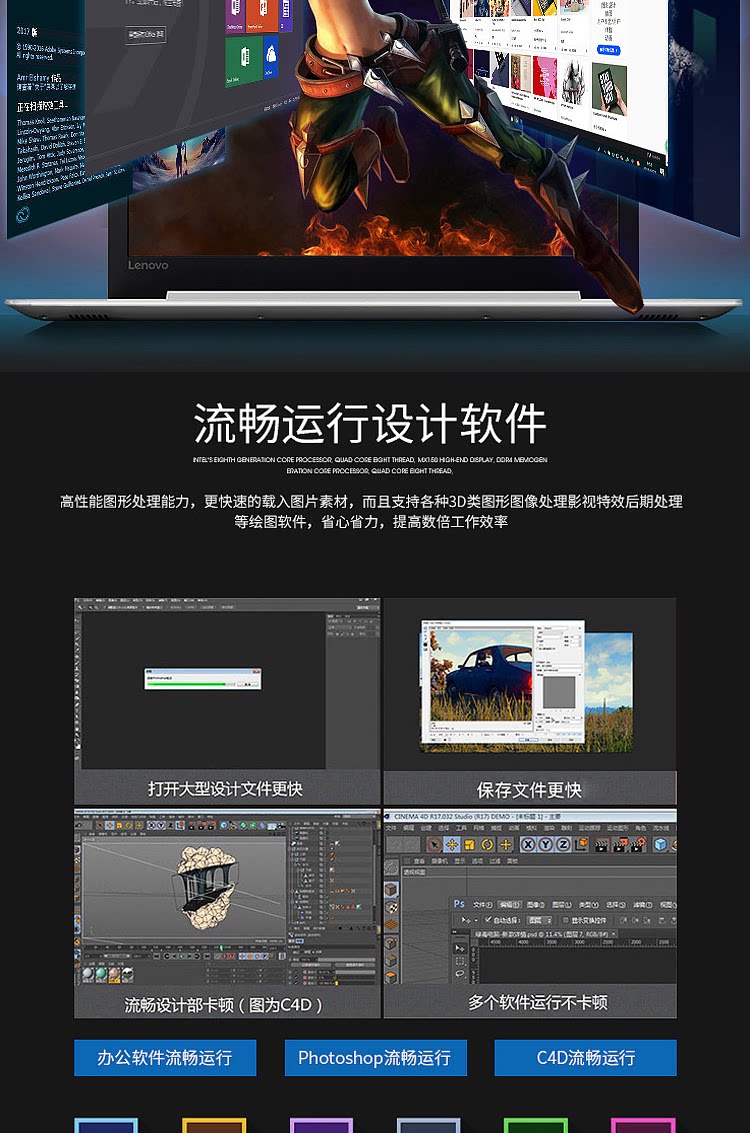Screen dimensions: 750x1133
Task: Click the green timeline playhead marker in C4D
Action: click(221, 947)
